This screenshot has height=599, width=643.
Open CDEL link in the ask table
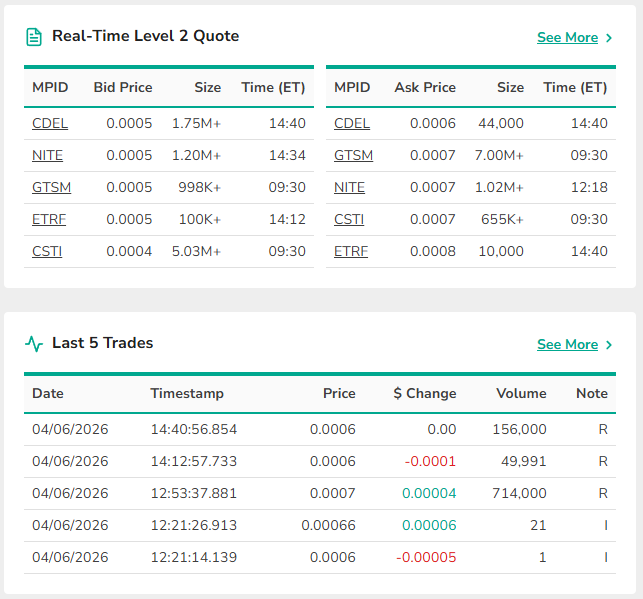(x=351, y=123)
